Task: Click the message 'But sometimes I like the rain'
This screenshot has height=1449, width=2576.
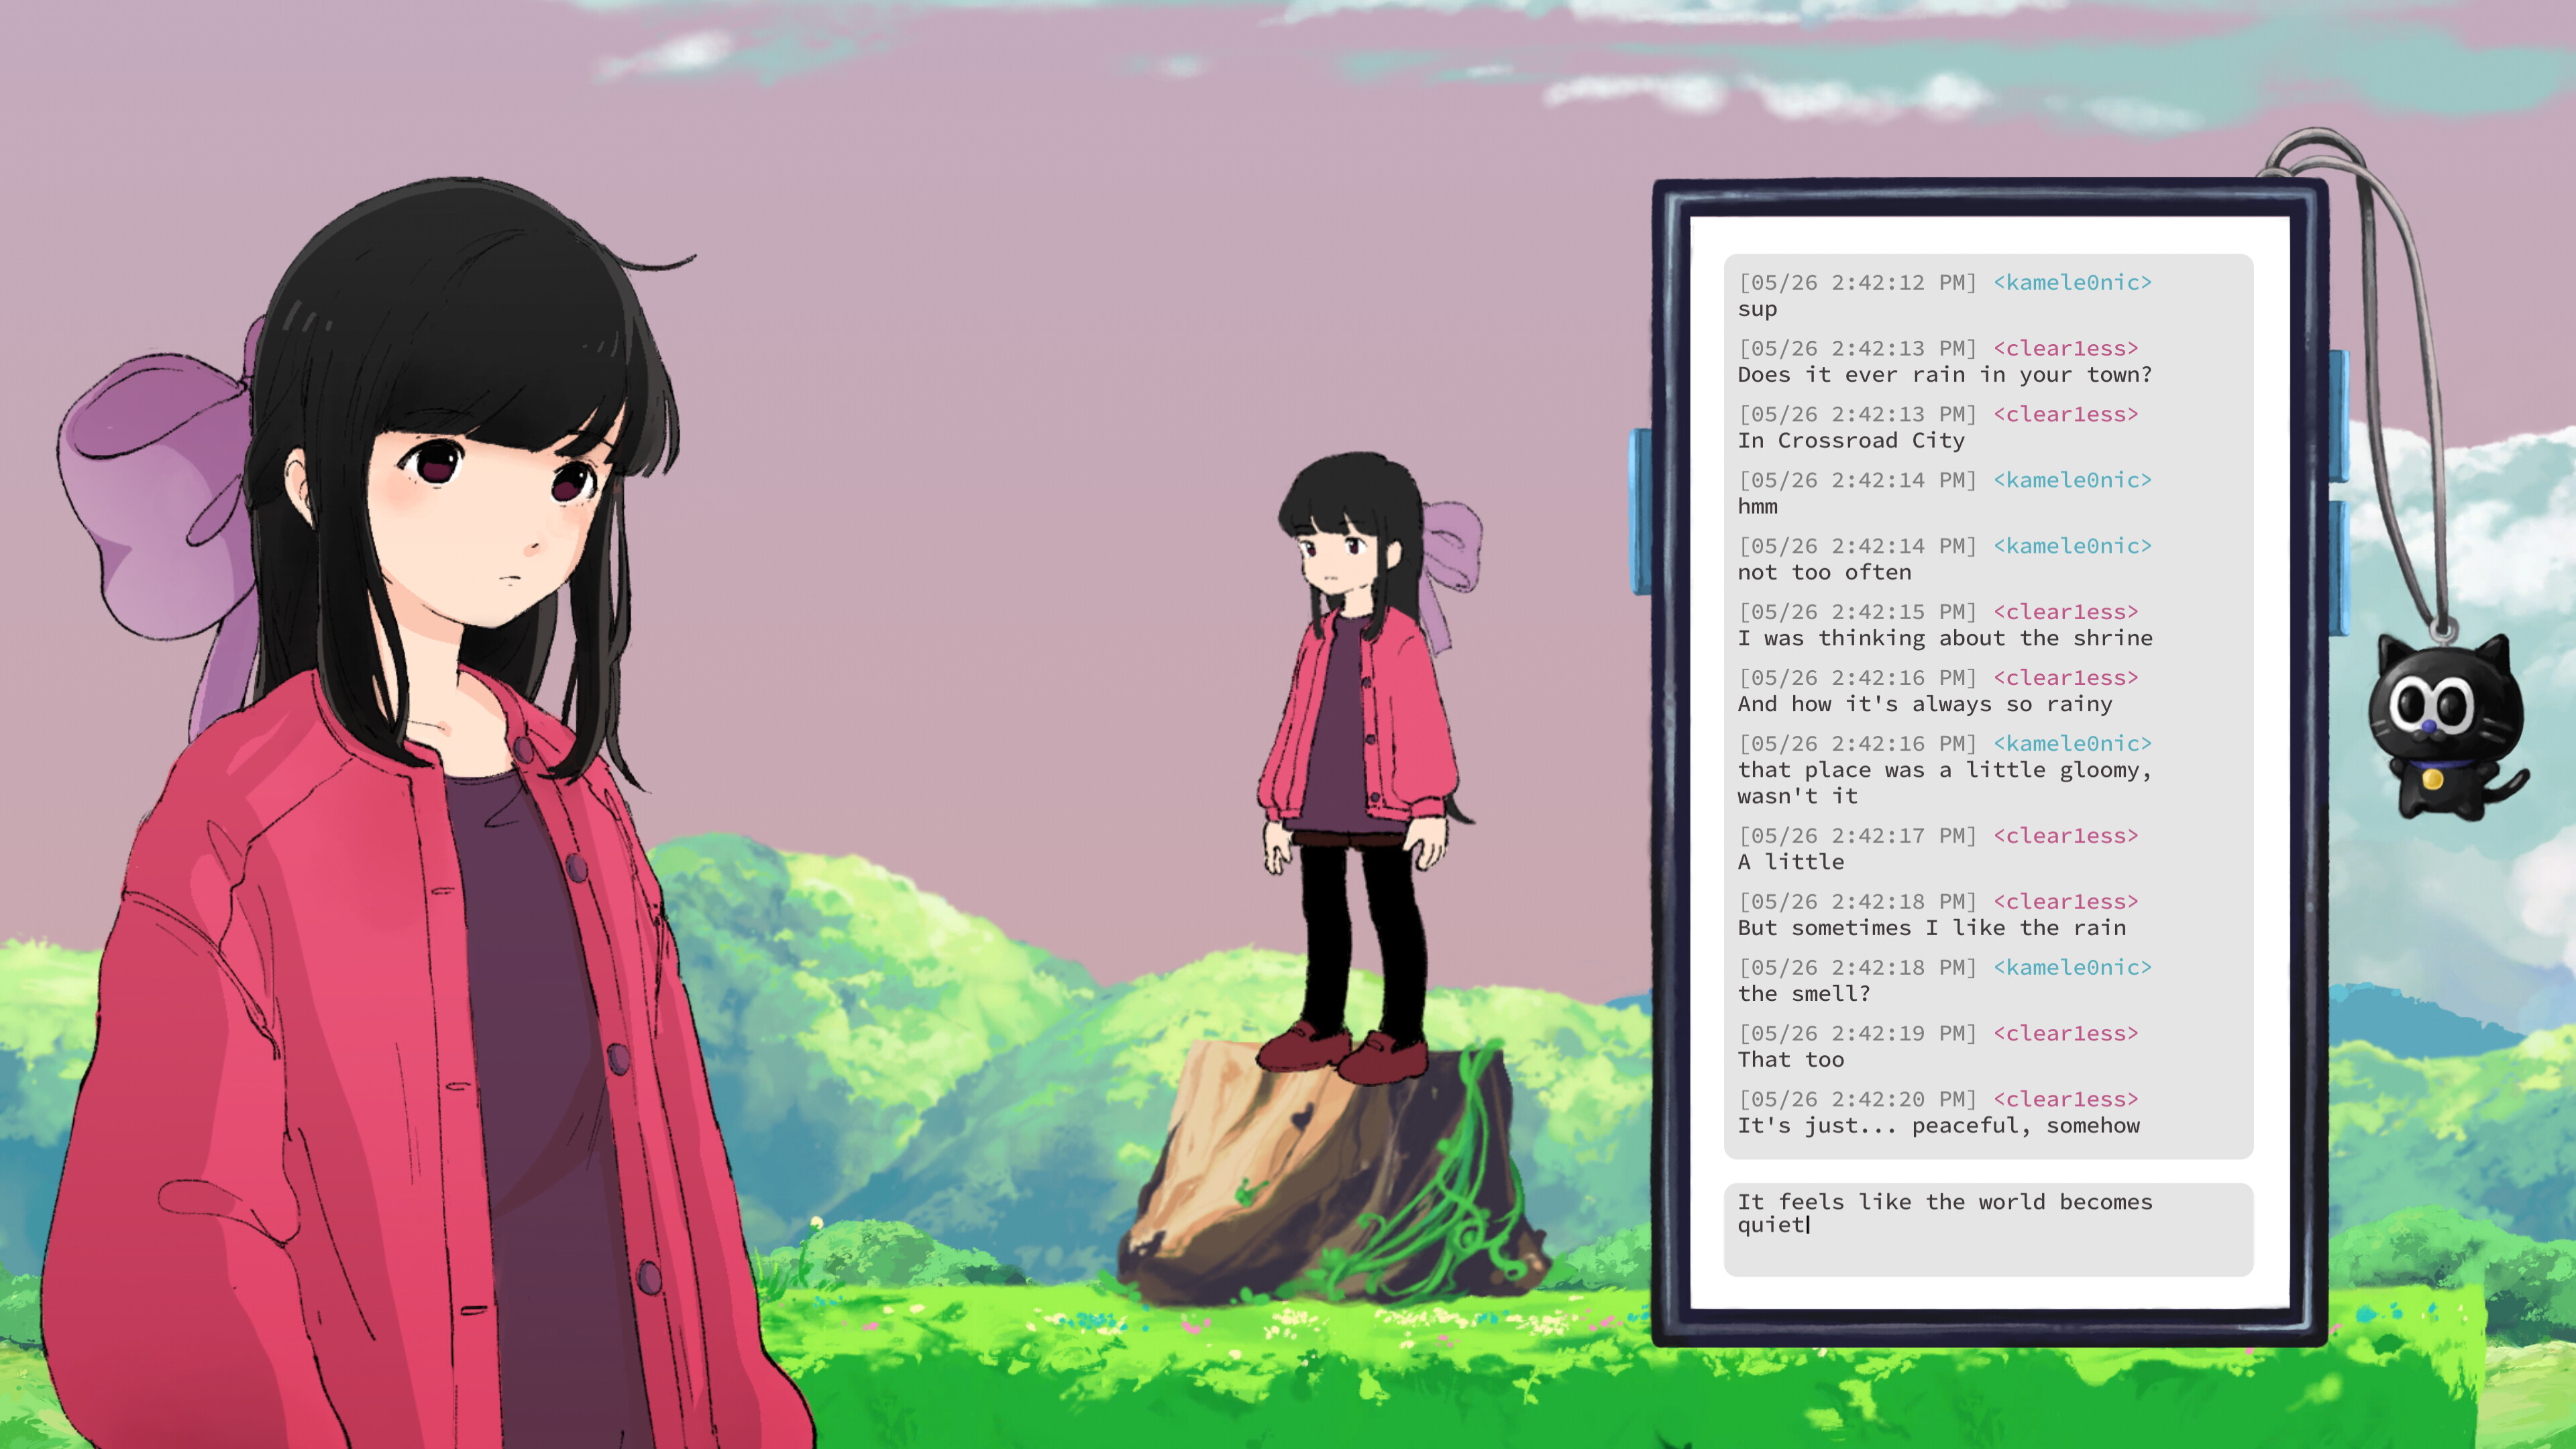Action: coord(1932,927)
